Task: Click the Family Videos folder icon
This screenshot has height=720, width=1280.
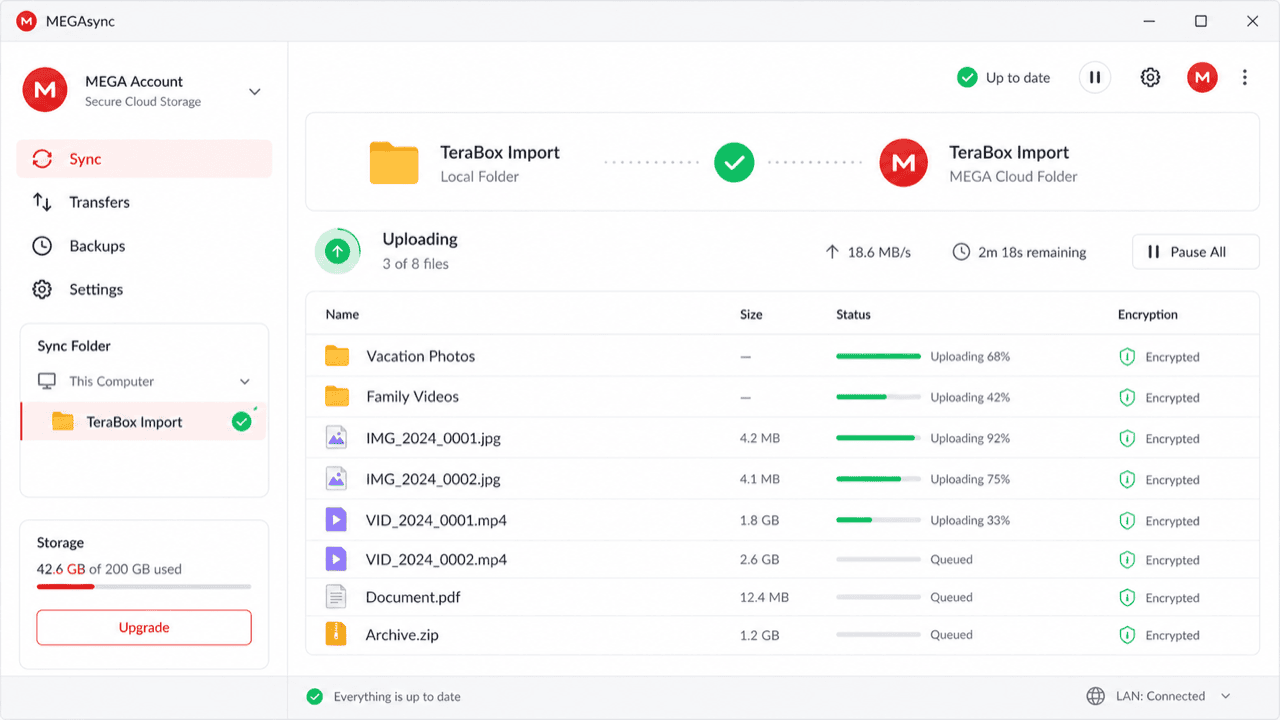Action: click(337, 397)
